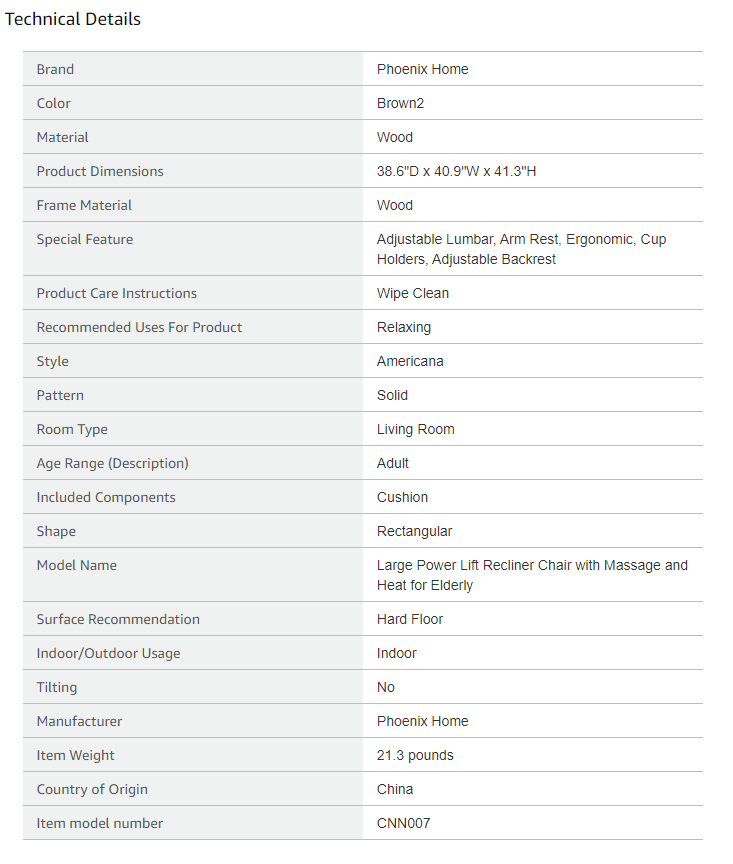
Task: Select the Special Feature label
Action: (x=85, y=240)
